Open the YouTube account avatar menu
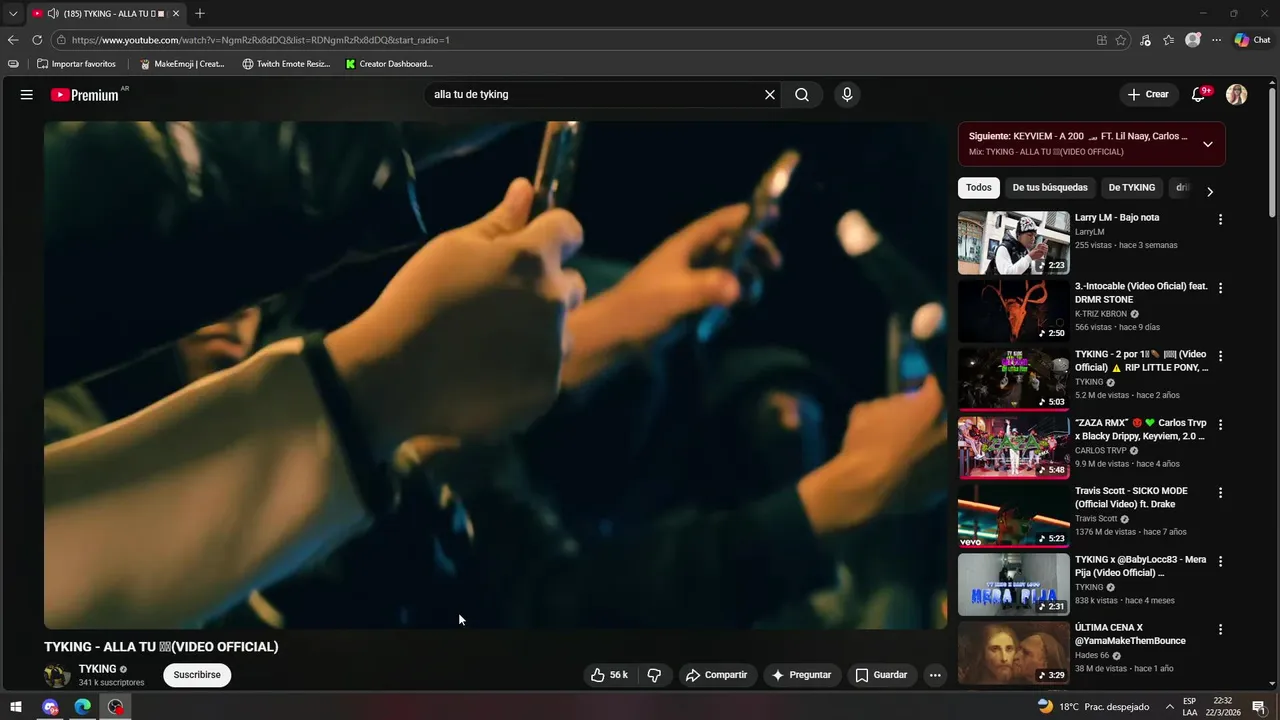The image size is (1280, 720). [x=1237, y=95]
